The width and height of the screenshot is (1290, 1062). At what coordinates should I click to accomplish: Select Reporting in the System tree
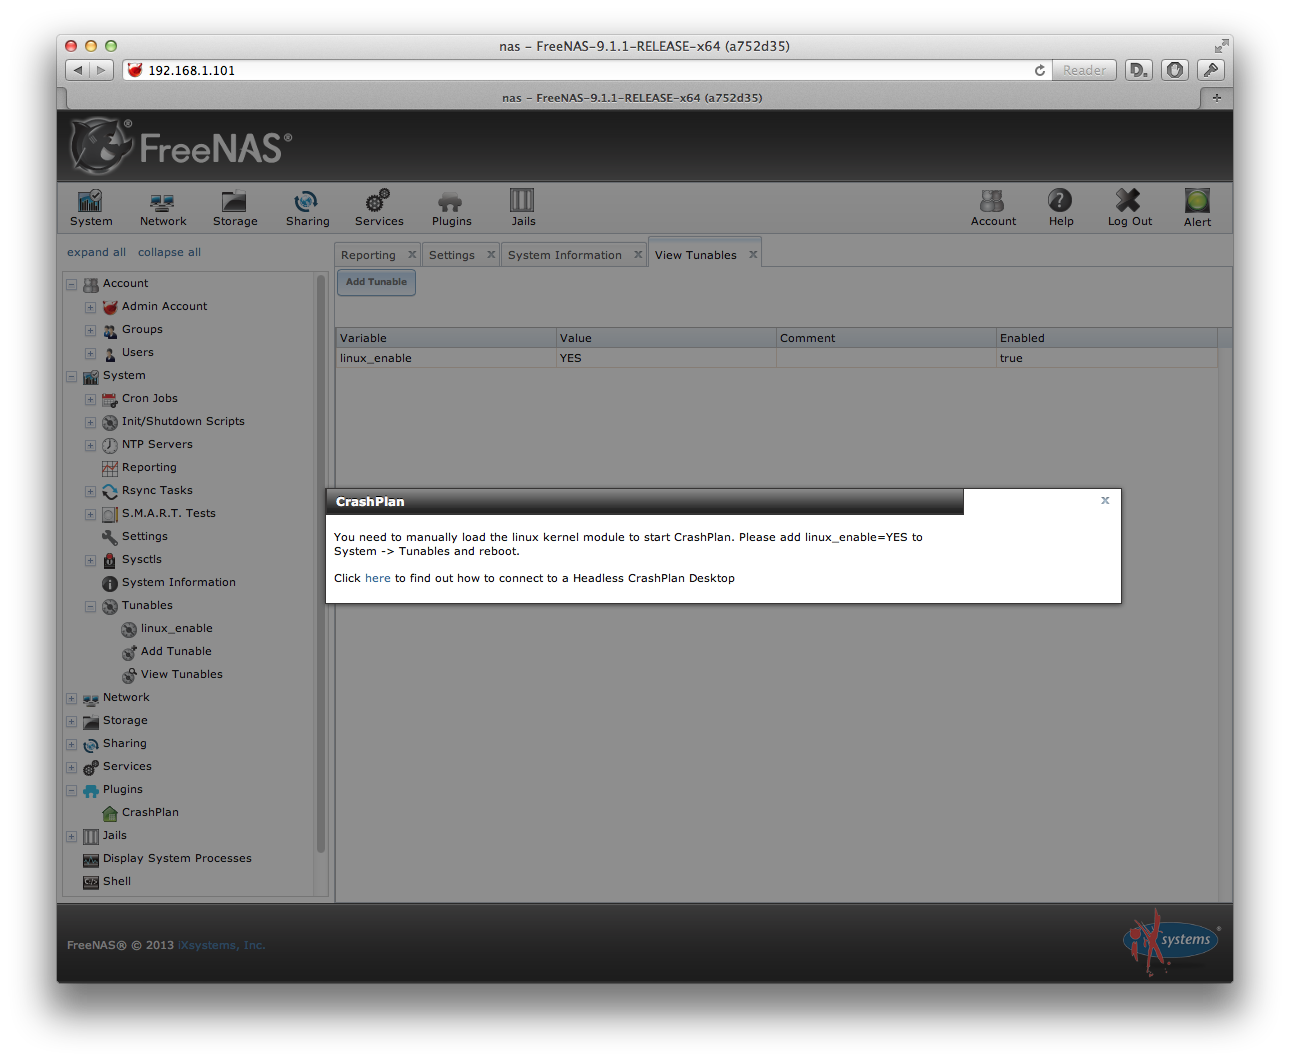pos(149,467)
